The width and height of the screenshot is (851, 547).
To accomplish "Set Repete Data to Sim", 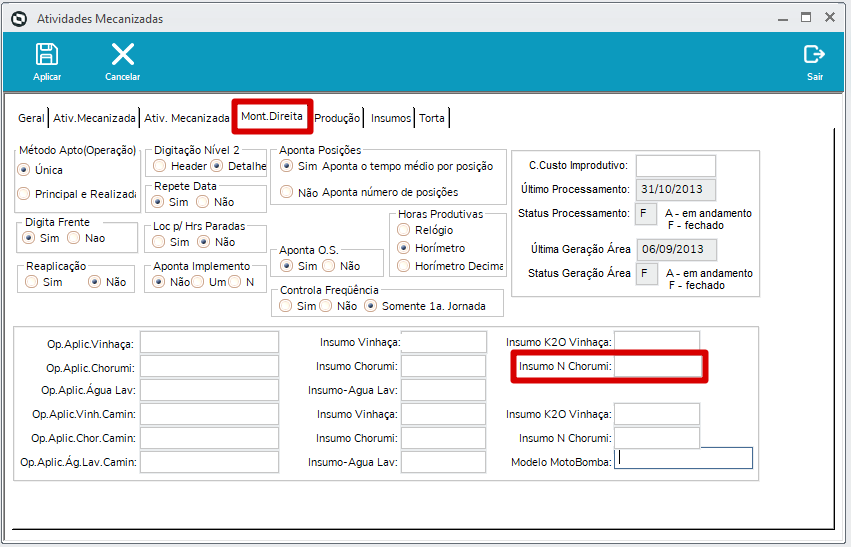I will point(158,202).
